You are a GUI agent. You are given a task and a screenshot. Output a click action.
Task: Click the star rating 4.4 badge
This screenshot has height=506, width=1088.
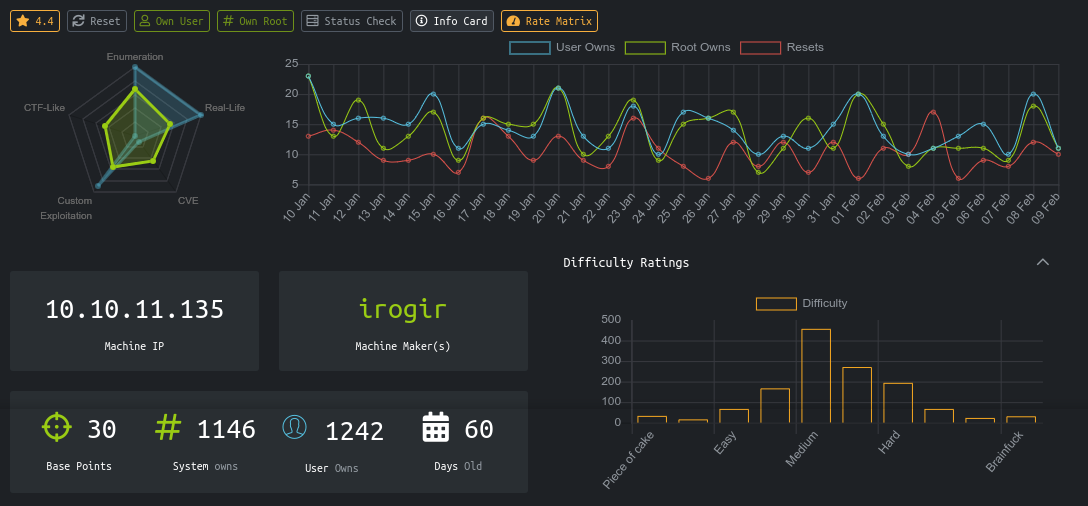click(35, 21)
